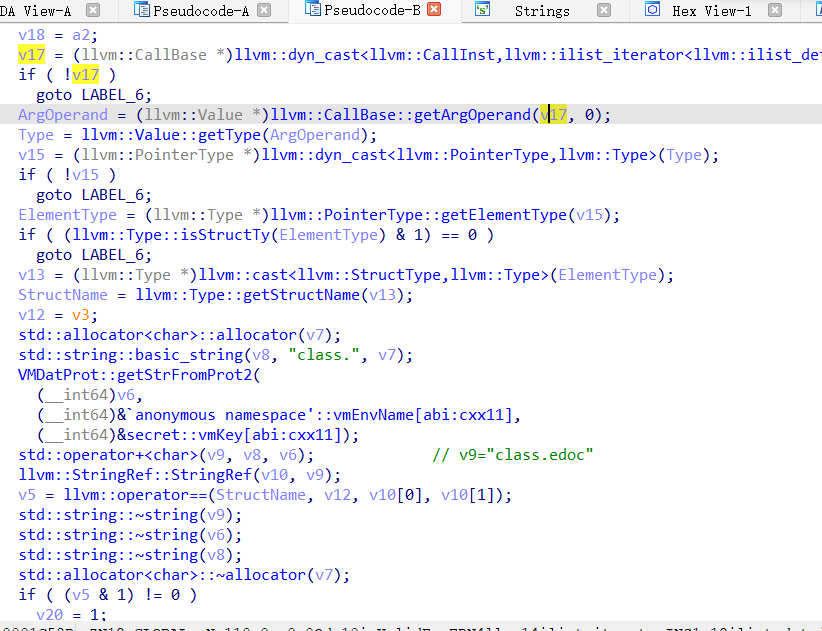Close the Strings tab
822x631 pixels.
(605, 11)
